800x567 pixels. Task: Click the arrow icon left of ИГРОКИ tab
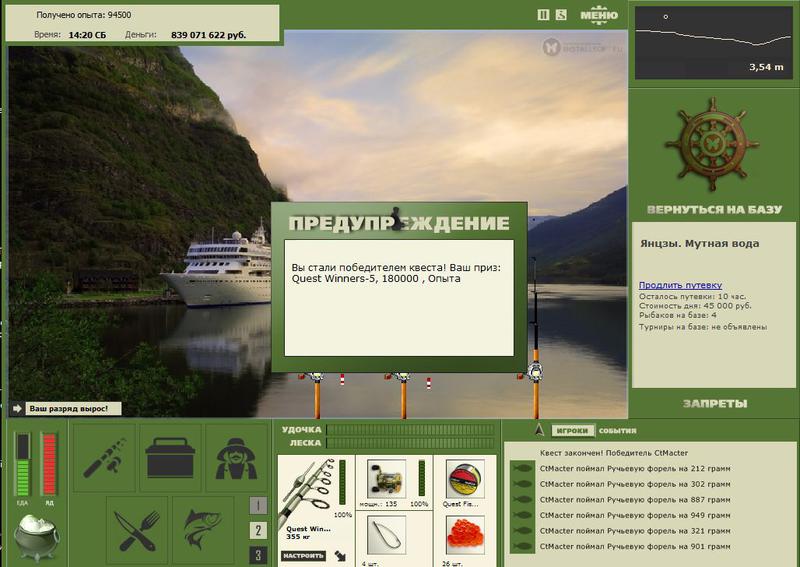pos(540,430)
